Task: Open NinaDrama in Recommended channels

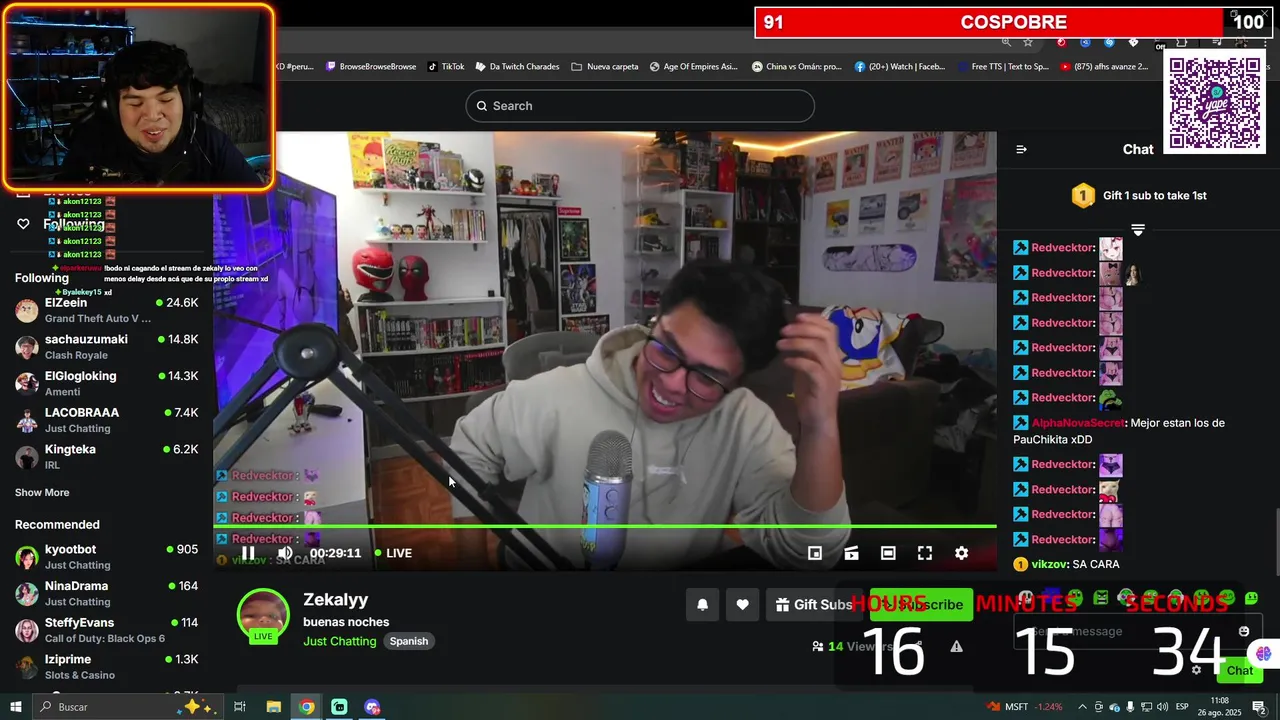Action: [106, 594]
